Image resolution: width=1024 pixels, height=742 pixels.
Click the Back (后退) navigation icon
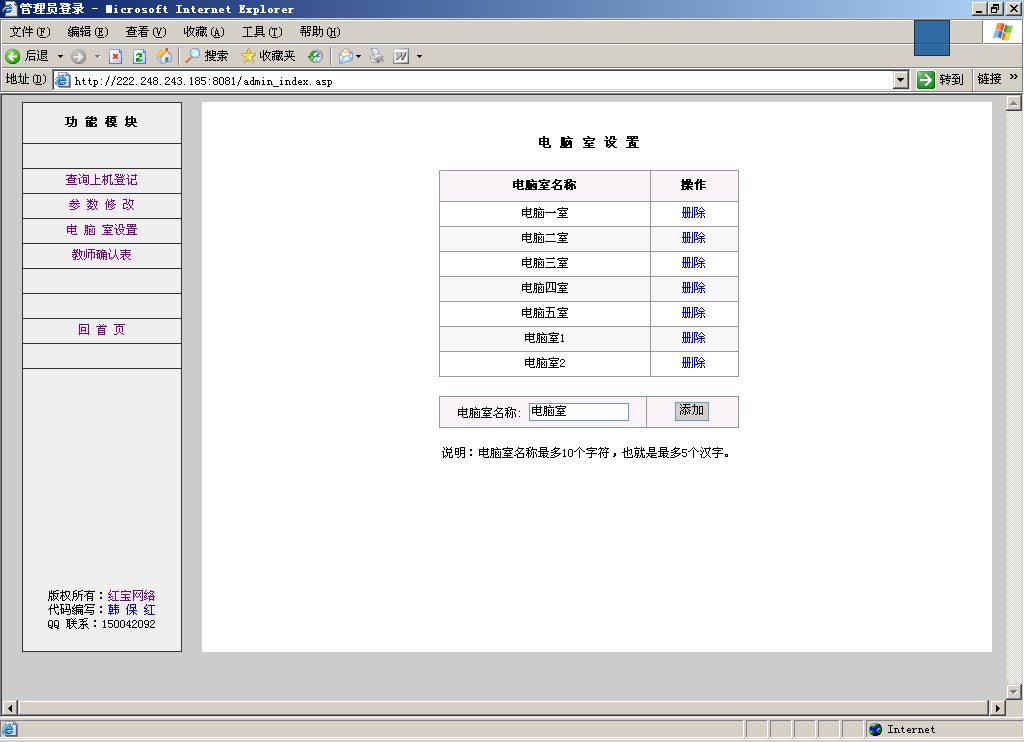pyautogui.click(x=13, y=56)
